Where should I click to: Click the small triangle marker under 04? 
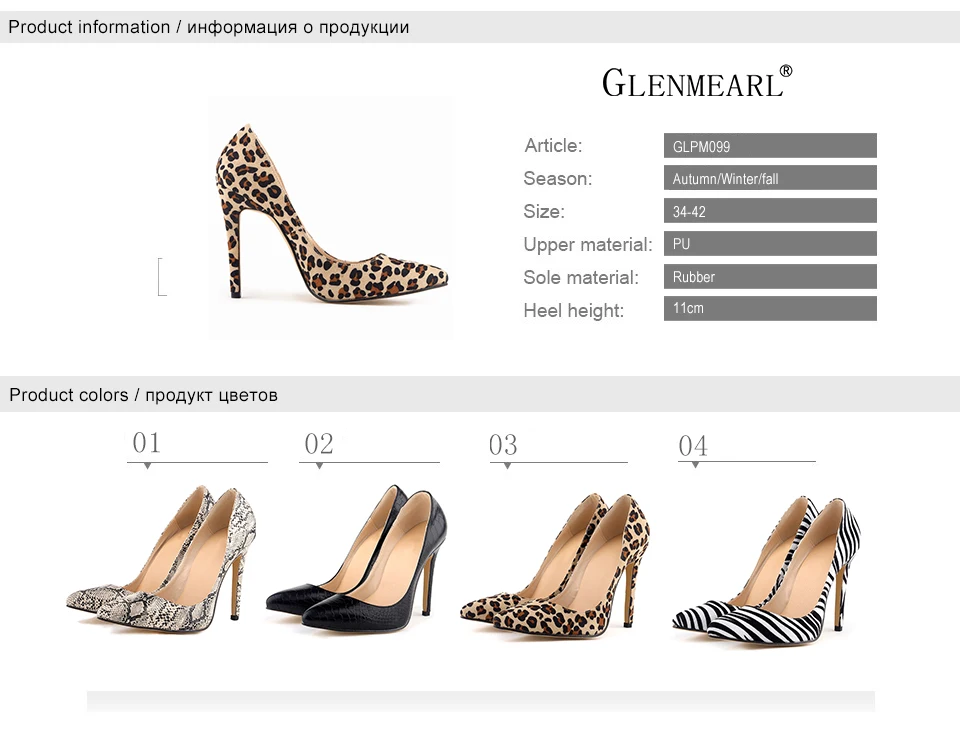[x=696, y=465]
